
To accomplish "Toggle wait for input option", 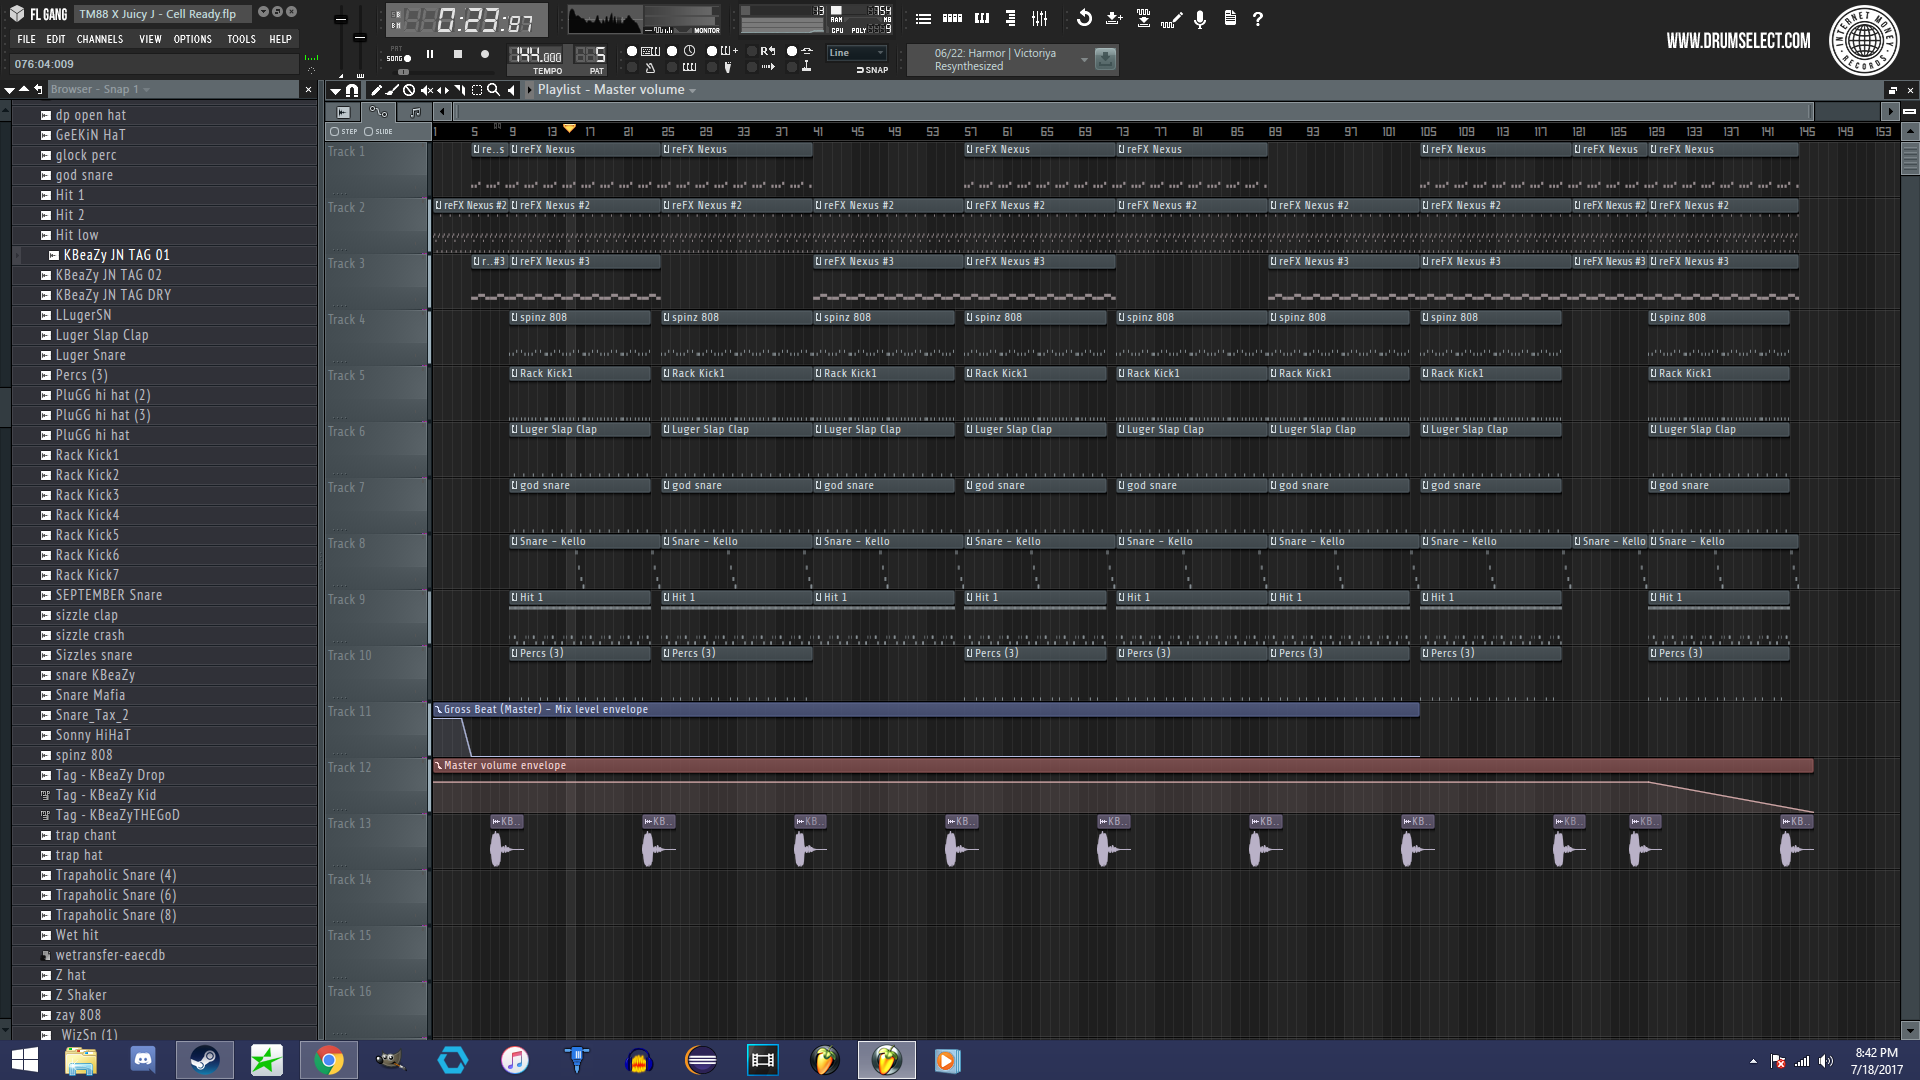I will coord(683,67).
